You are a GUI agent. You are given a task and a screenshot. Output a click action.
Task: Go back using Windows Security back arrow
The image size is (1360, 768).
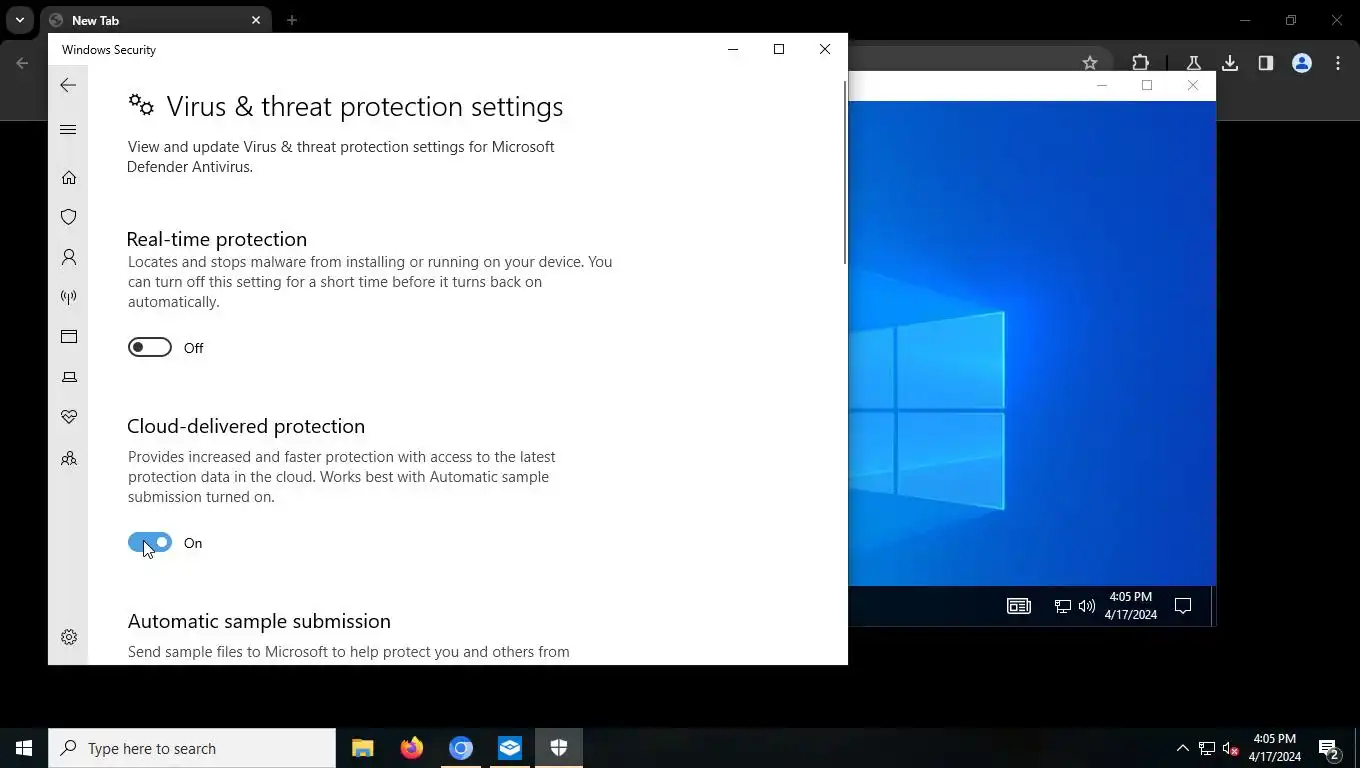[x=68, y=85]
